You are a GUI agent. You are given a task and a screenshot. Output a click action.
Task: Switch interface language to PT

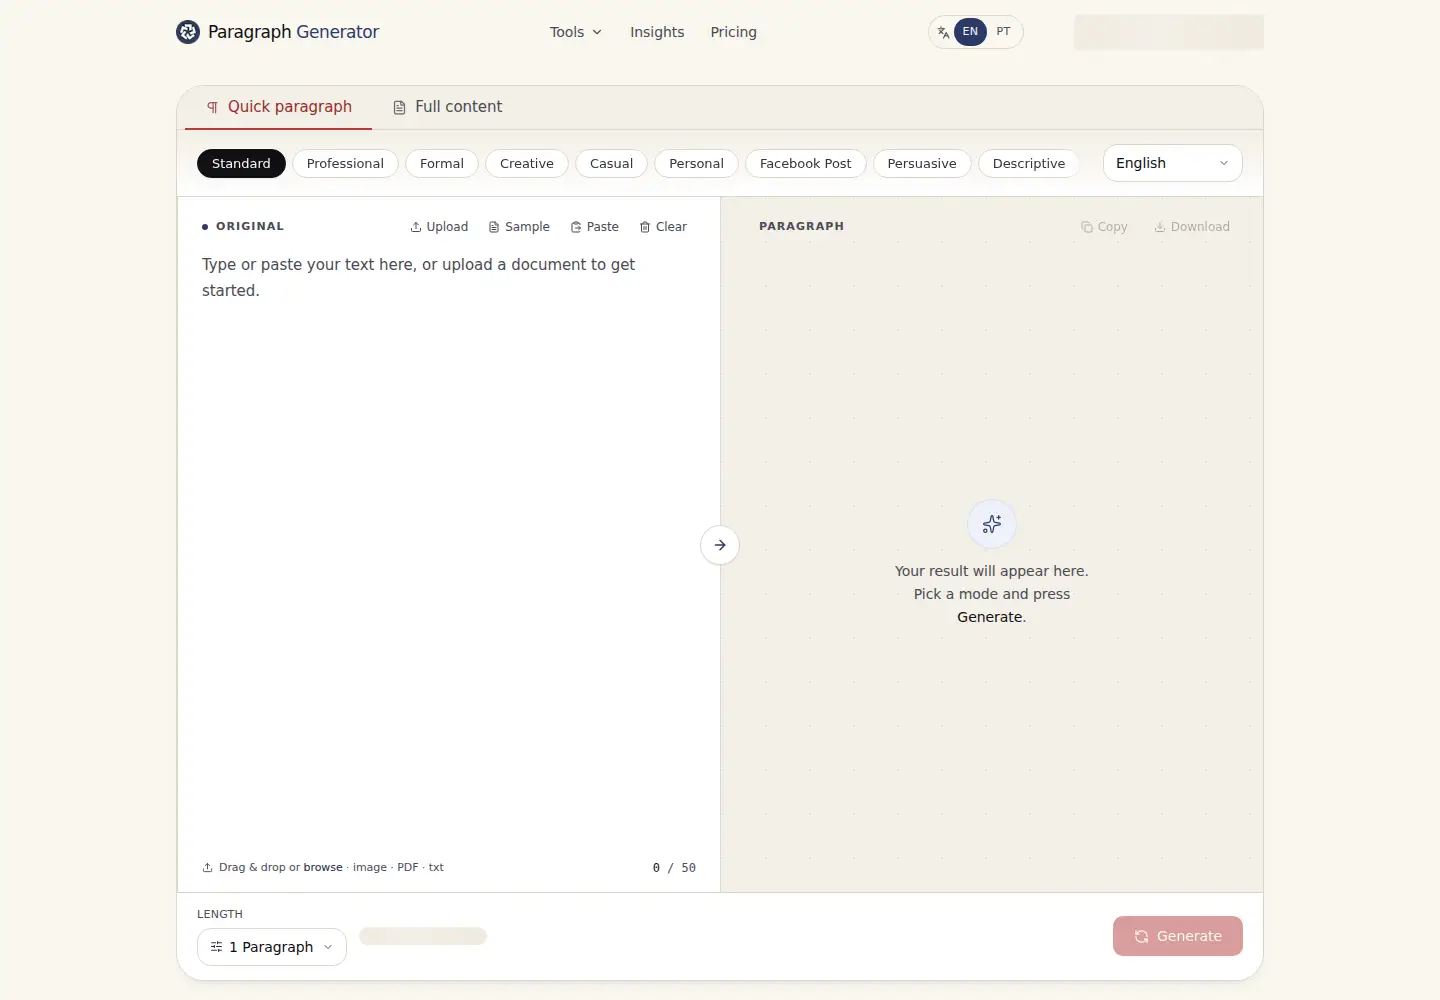1003,32
